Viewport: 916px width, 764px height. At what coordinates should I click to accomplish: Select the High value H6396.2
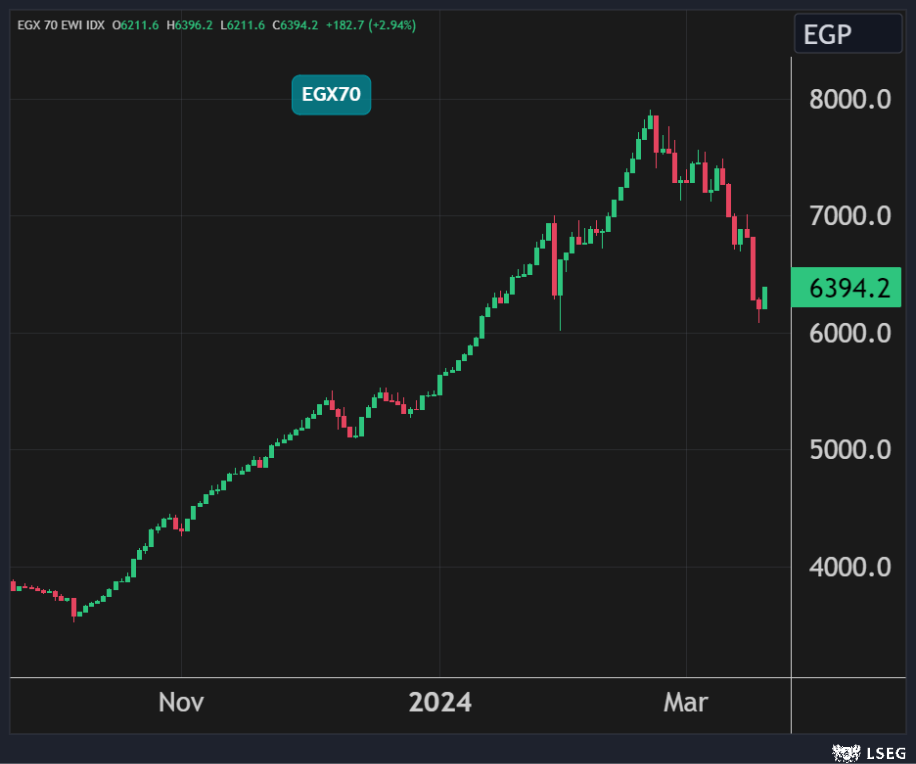(190, 23)
